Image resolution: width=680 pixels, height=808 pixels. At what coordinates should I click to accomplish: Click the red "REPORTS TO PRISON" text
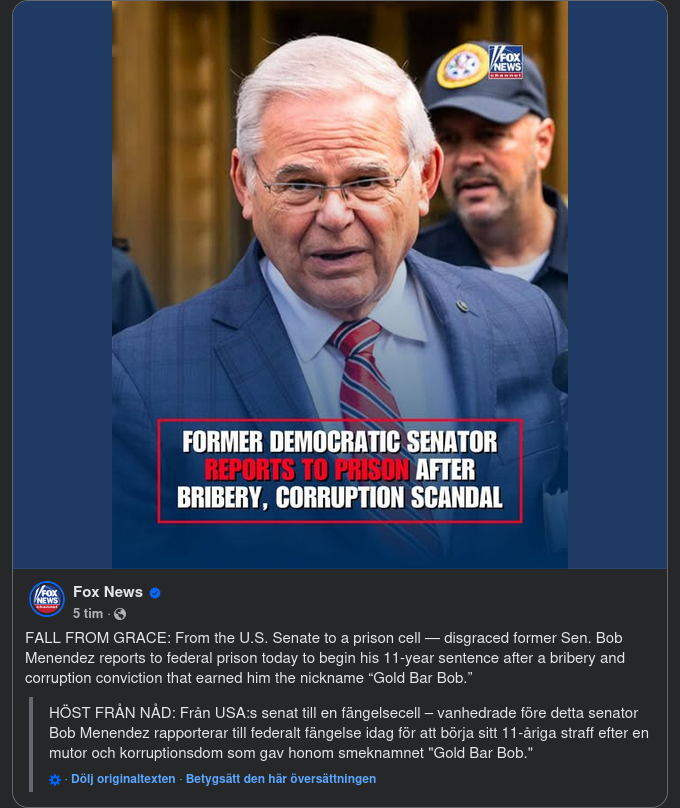click(x=307, y=469)
